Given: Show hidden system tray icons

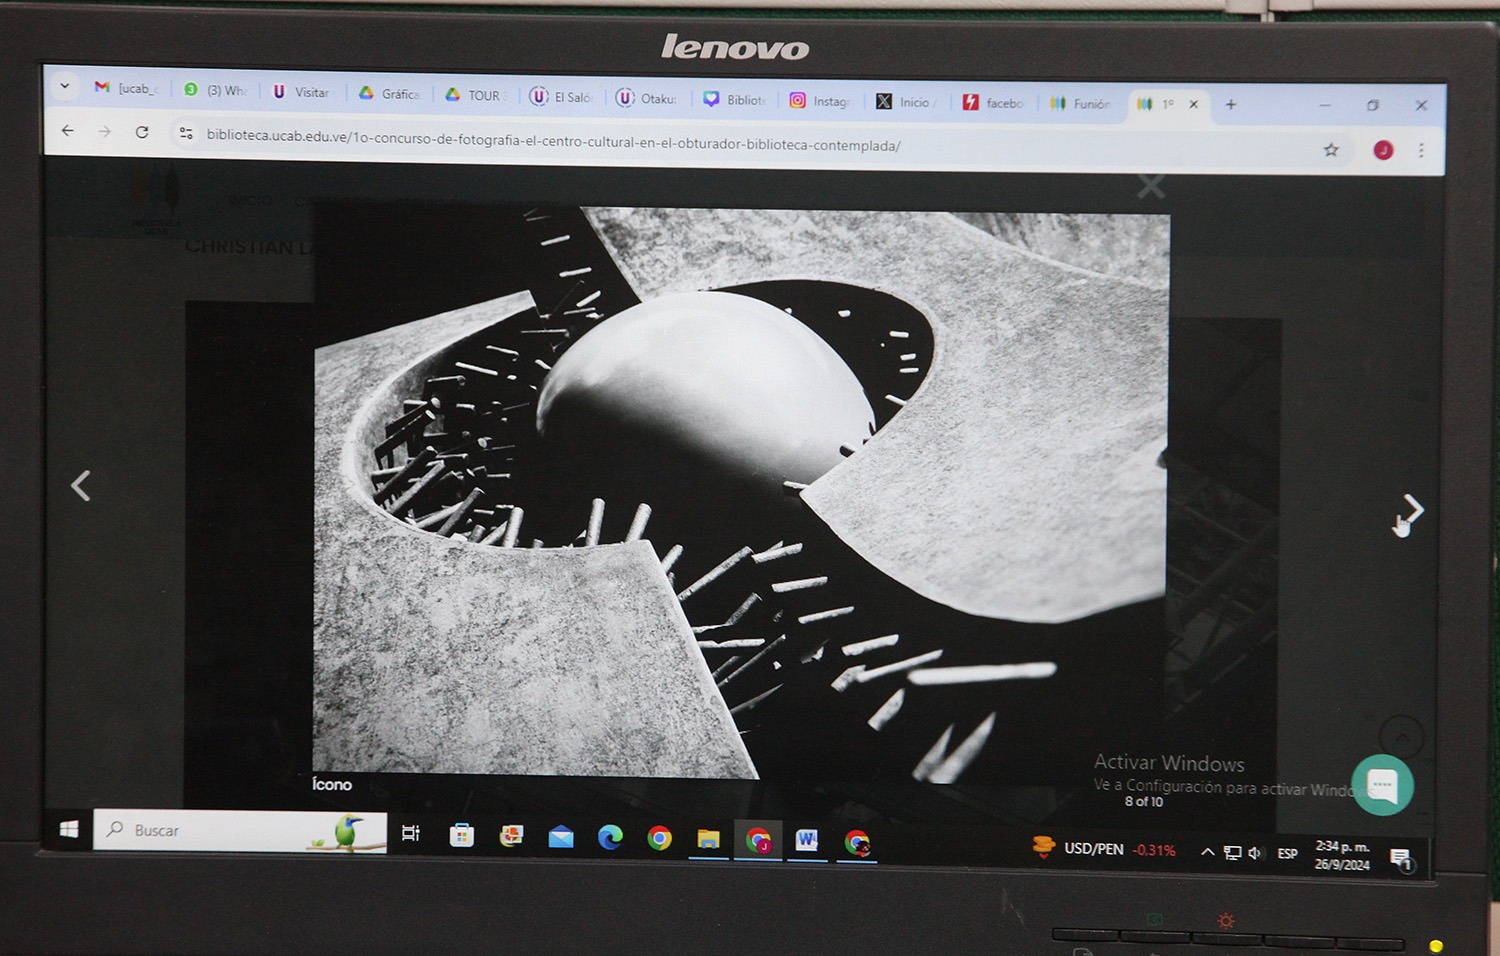Looking at the screenshot, I should click(x=1207, y=852).
